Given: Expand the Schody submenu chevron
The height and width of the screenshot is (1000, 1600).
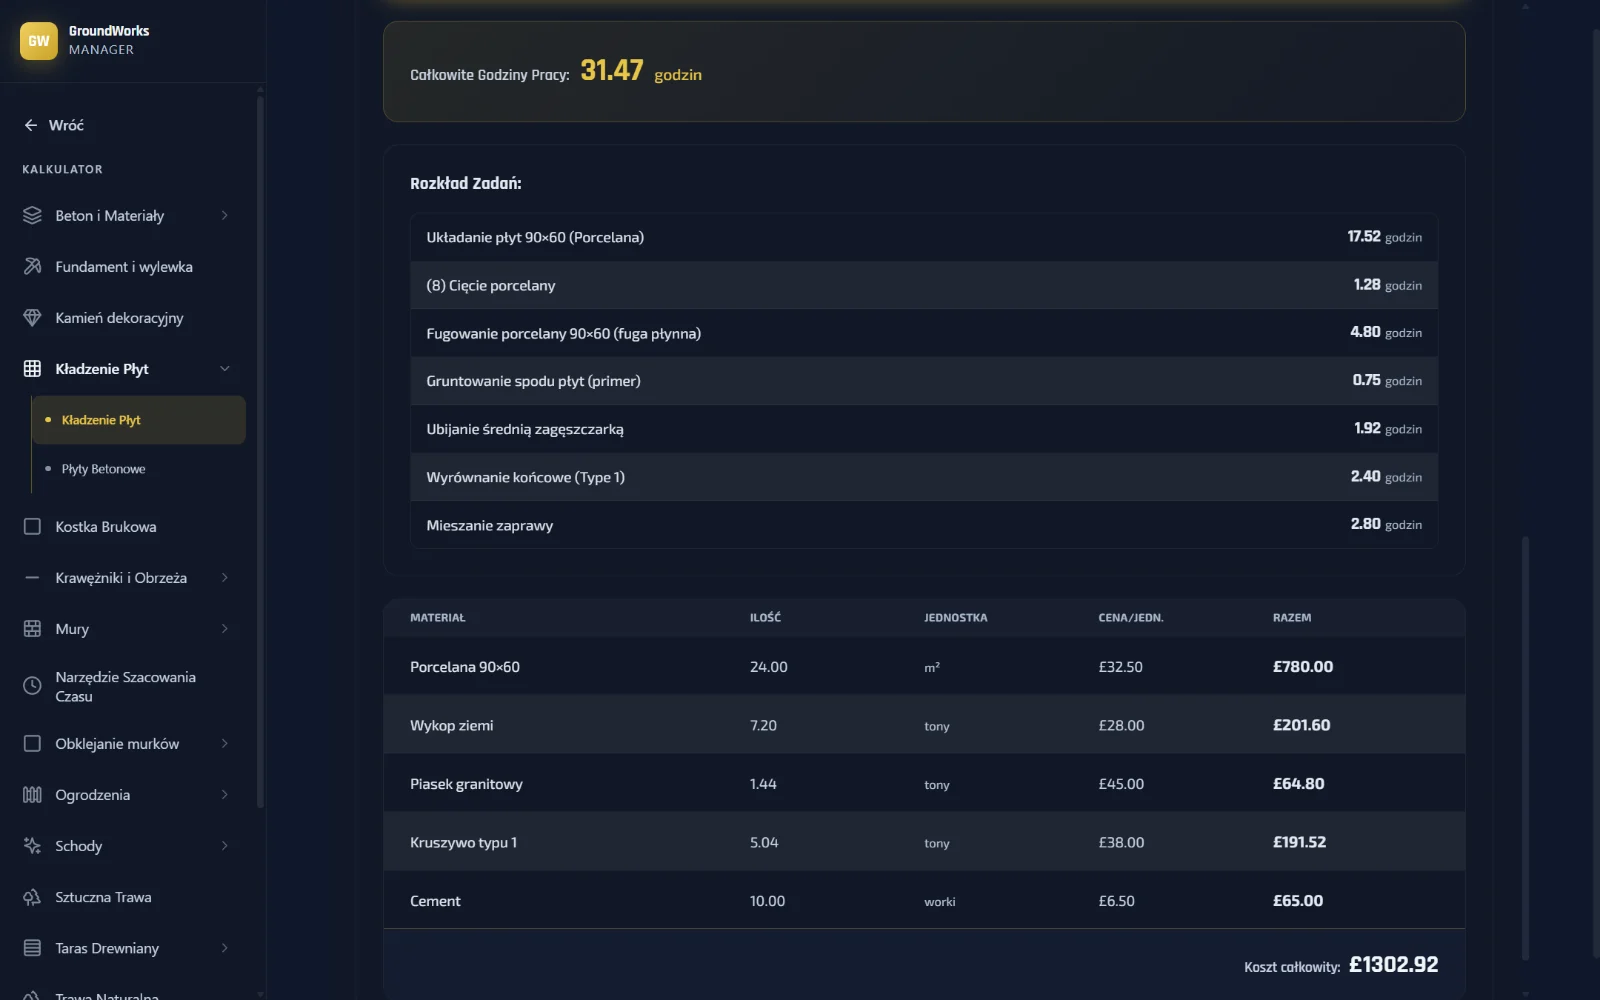Looking at the screenshot, I should [224, 845].
